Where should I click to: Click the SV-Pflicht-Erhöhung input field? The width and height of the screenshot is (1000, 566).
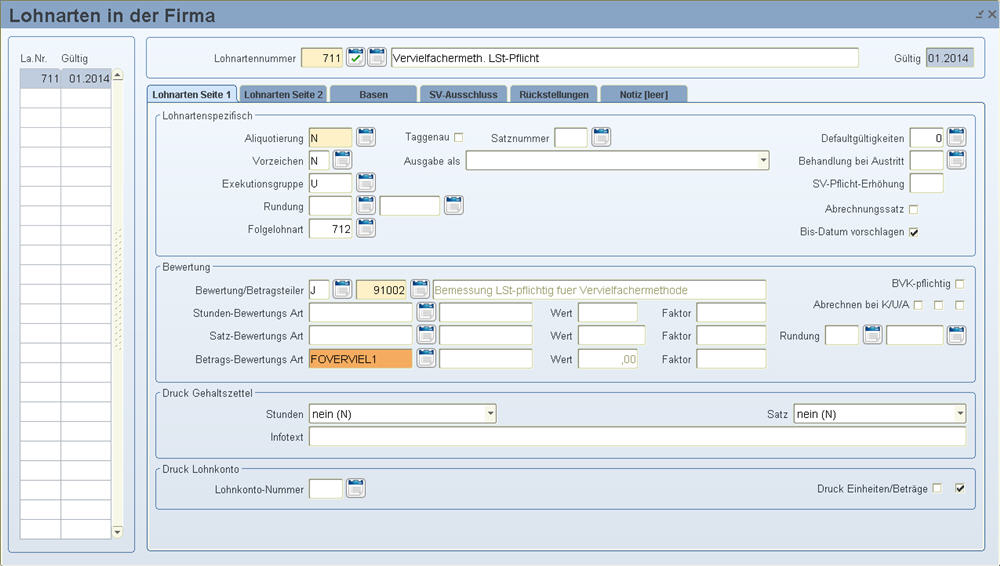[x=926, y=183]
